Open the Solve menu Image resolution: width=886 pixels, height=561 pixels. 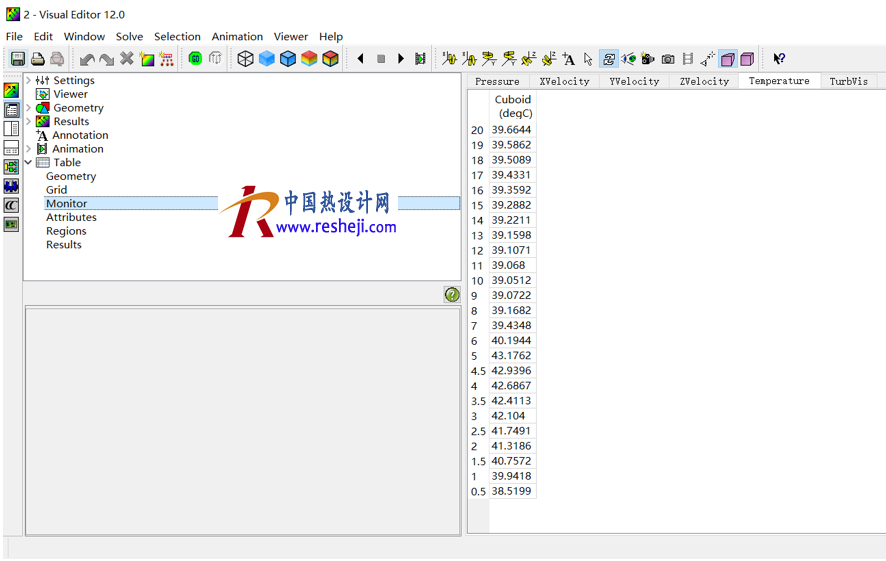(x=129, y=36)
